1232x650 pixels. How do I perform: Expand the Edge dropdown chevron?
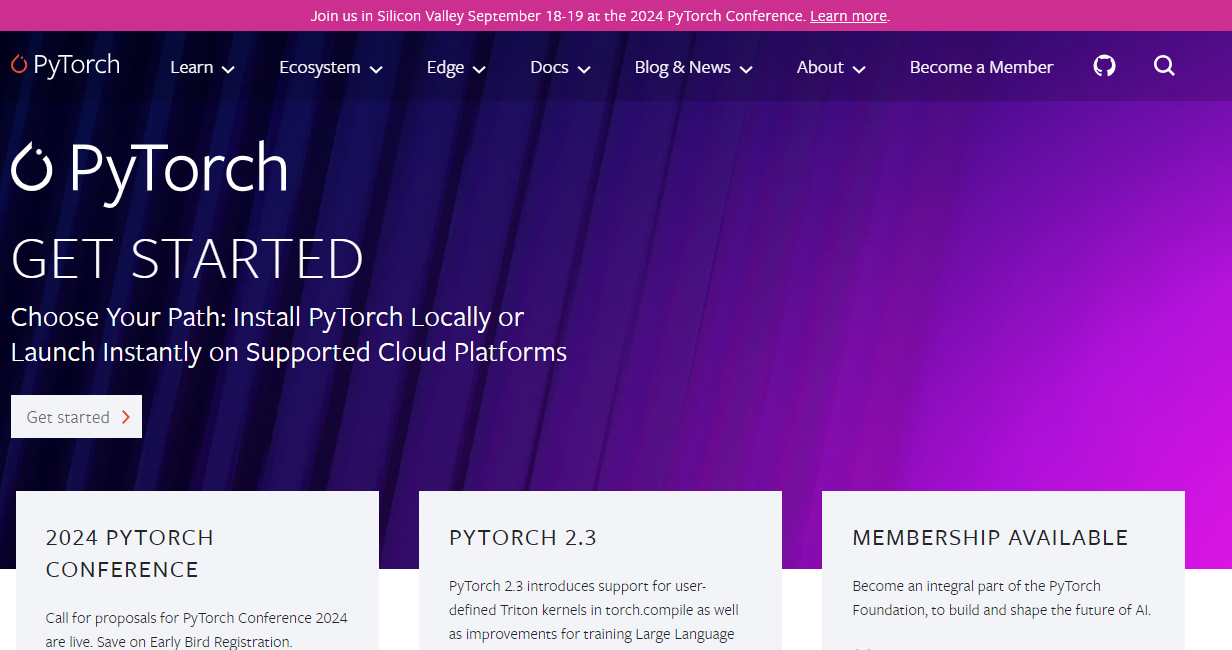pyautogui.click(x=479, y=69)
